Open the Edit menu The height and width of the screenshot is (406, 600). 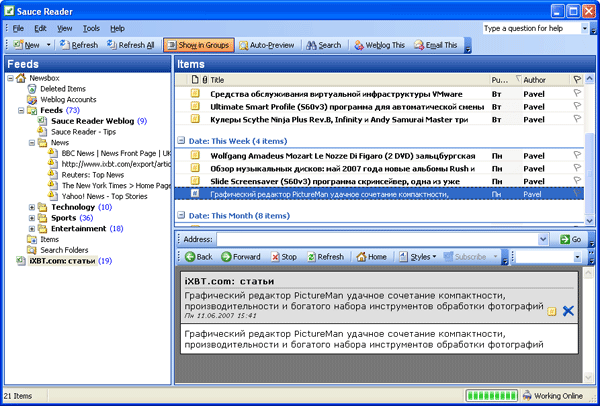[40, 28]
